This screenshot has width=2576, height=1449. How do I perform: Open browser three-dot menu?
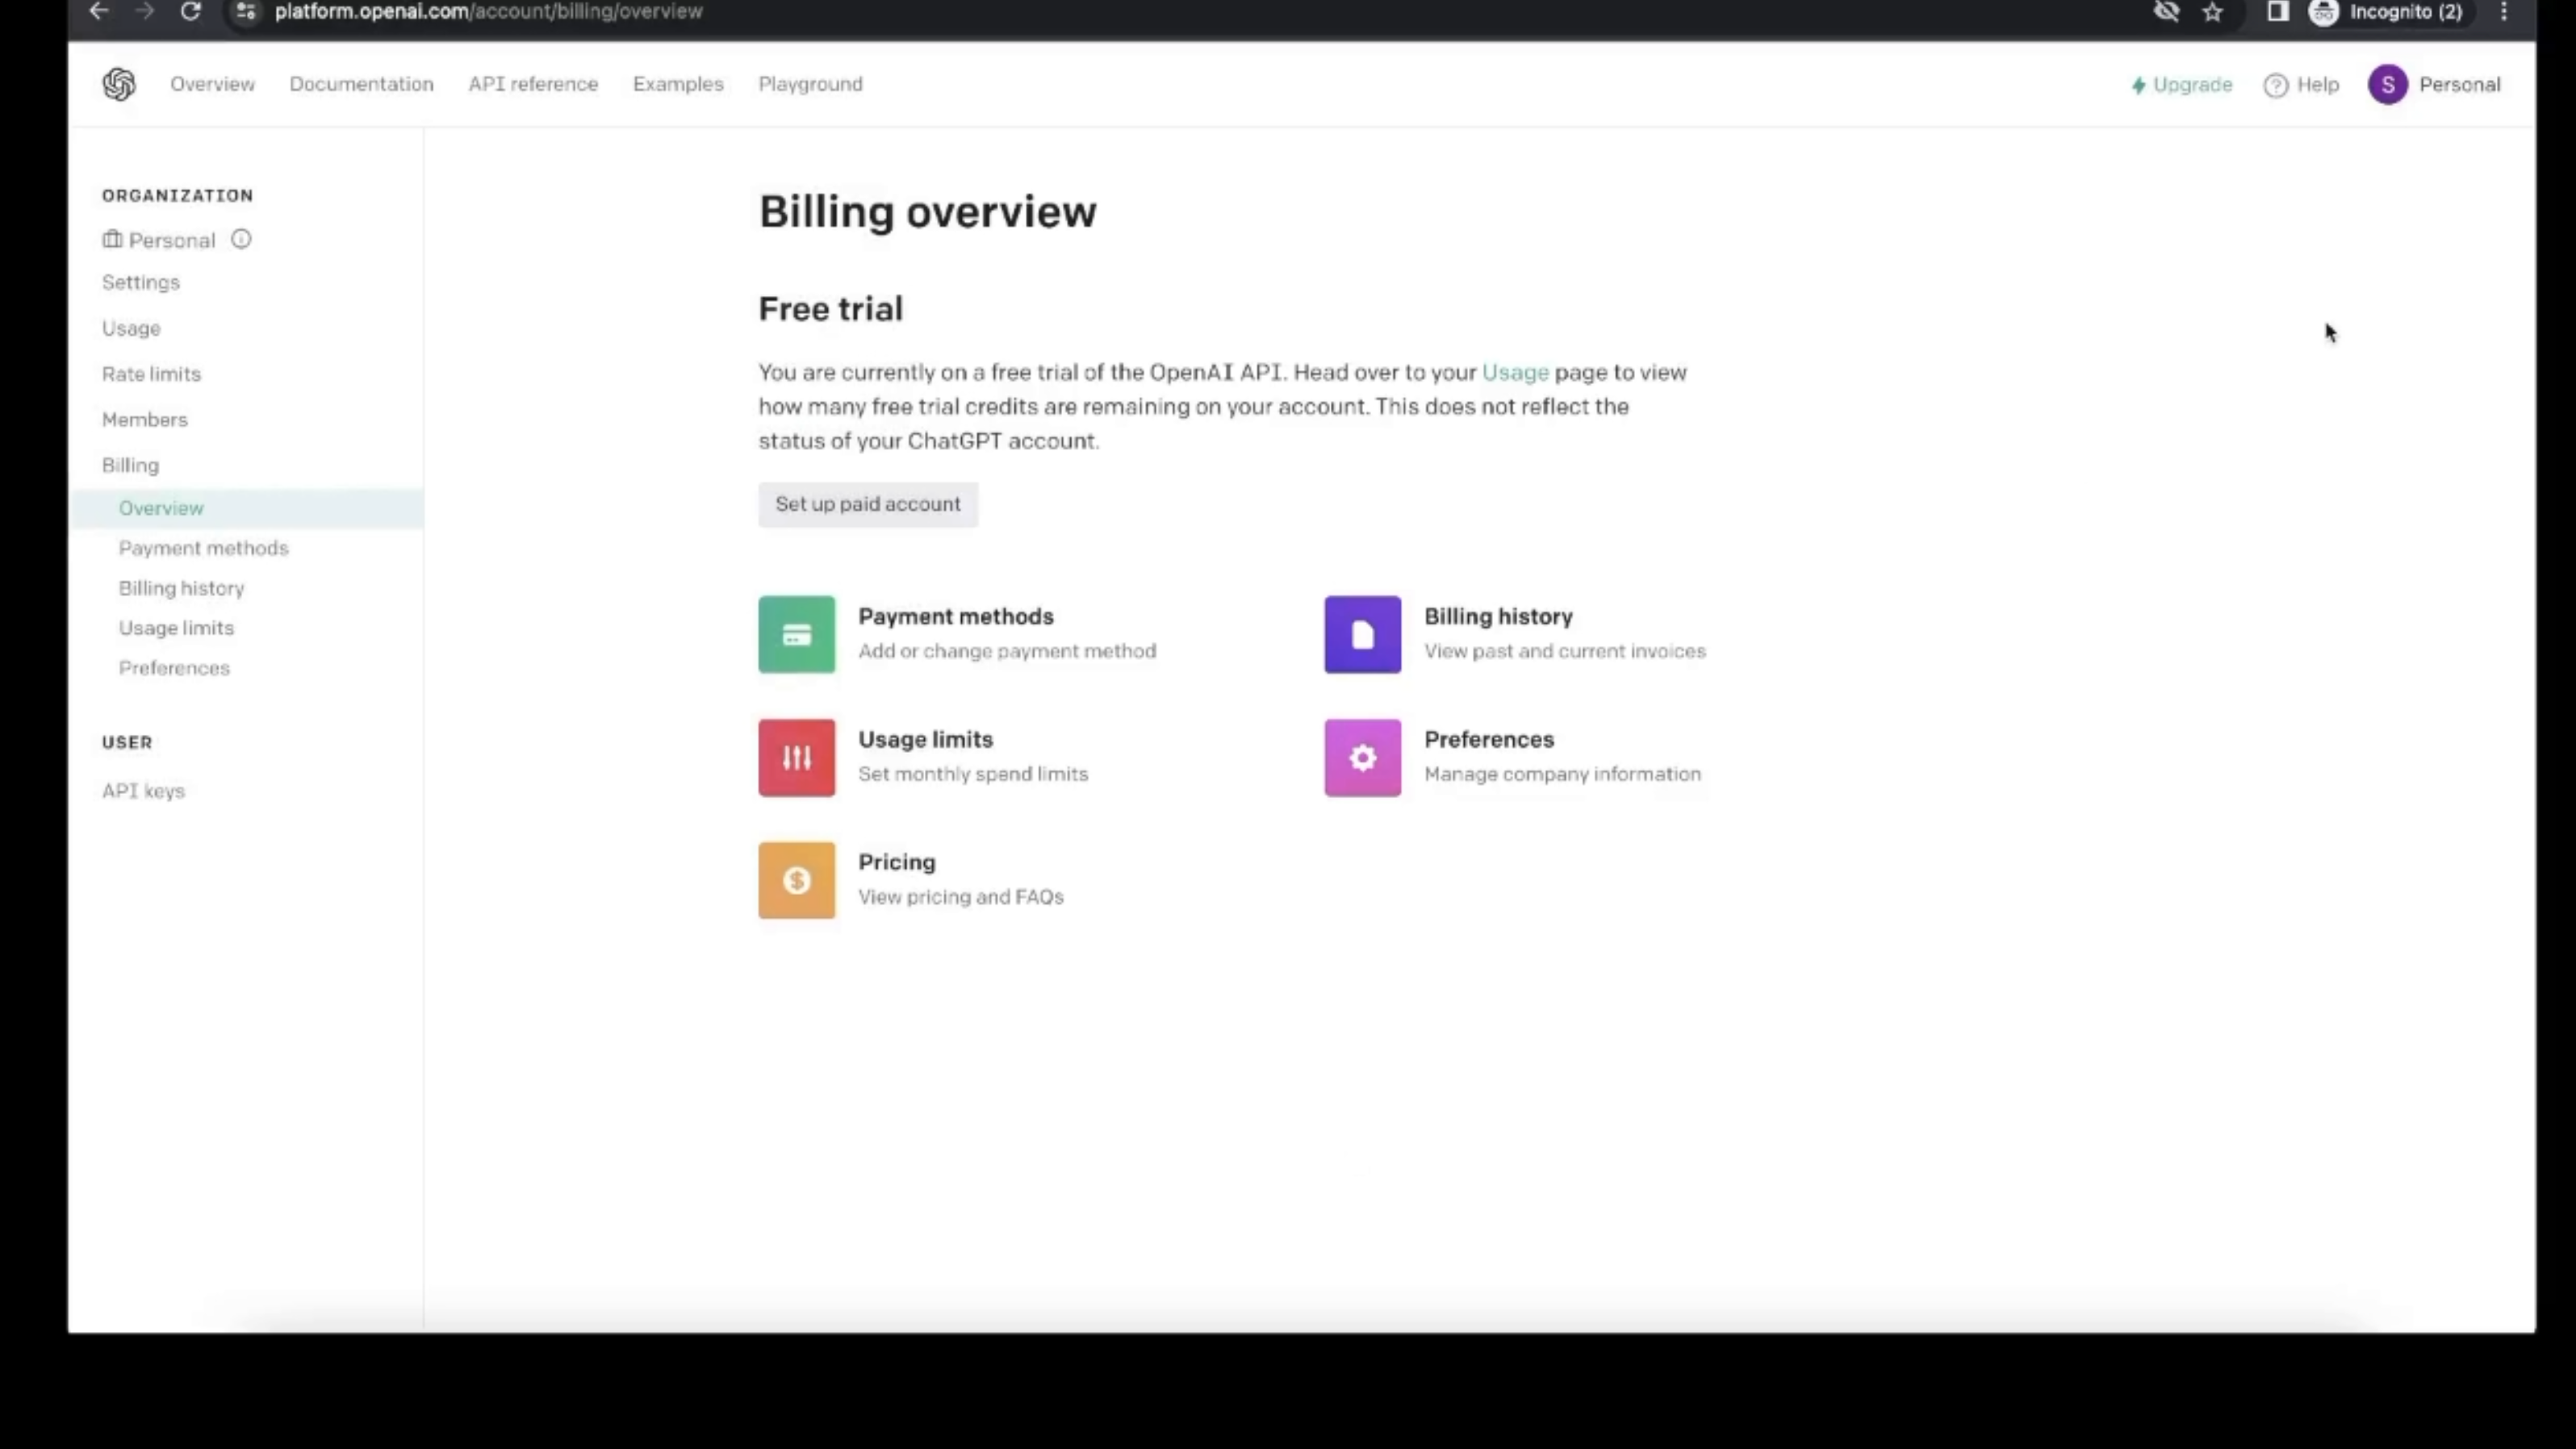(2503, 12)
